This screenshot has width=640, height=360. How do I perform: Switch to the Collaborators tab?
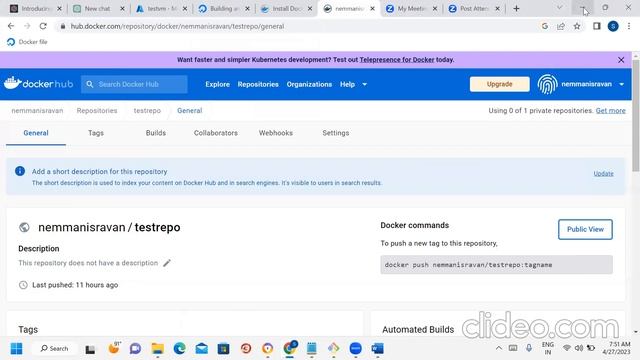(x=216, y=133)
